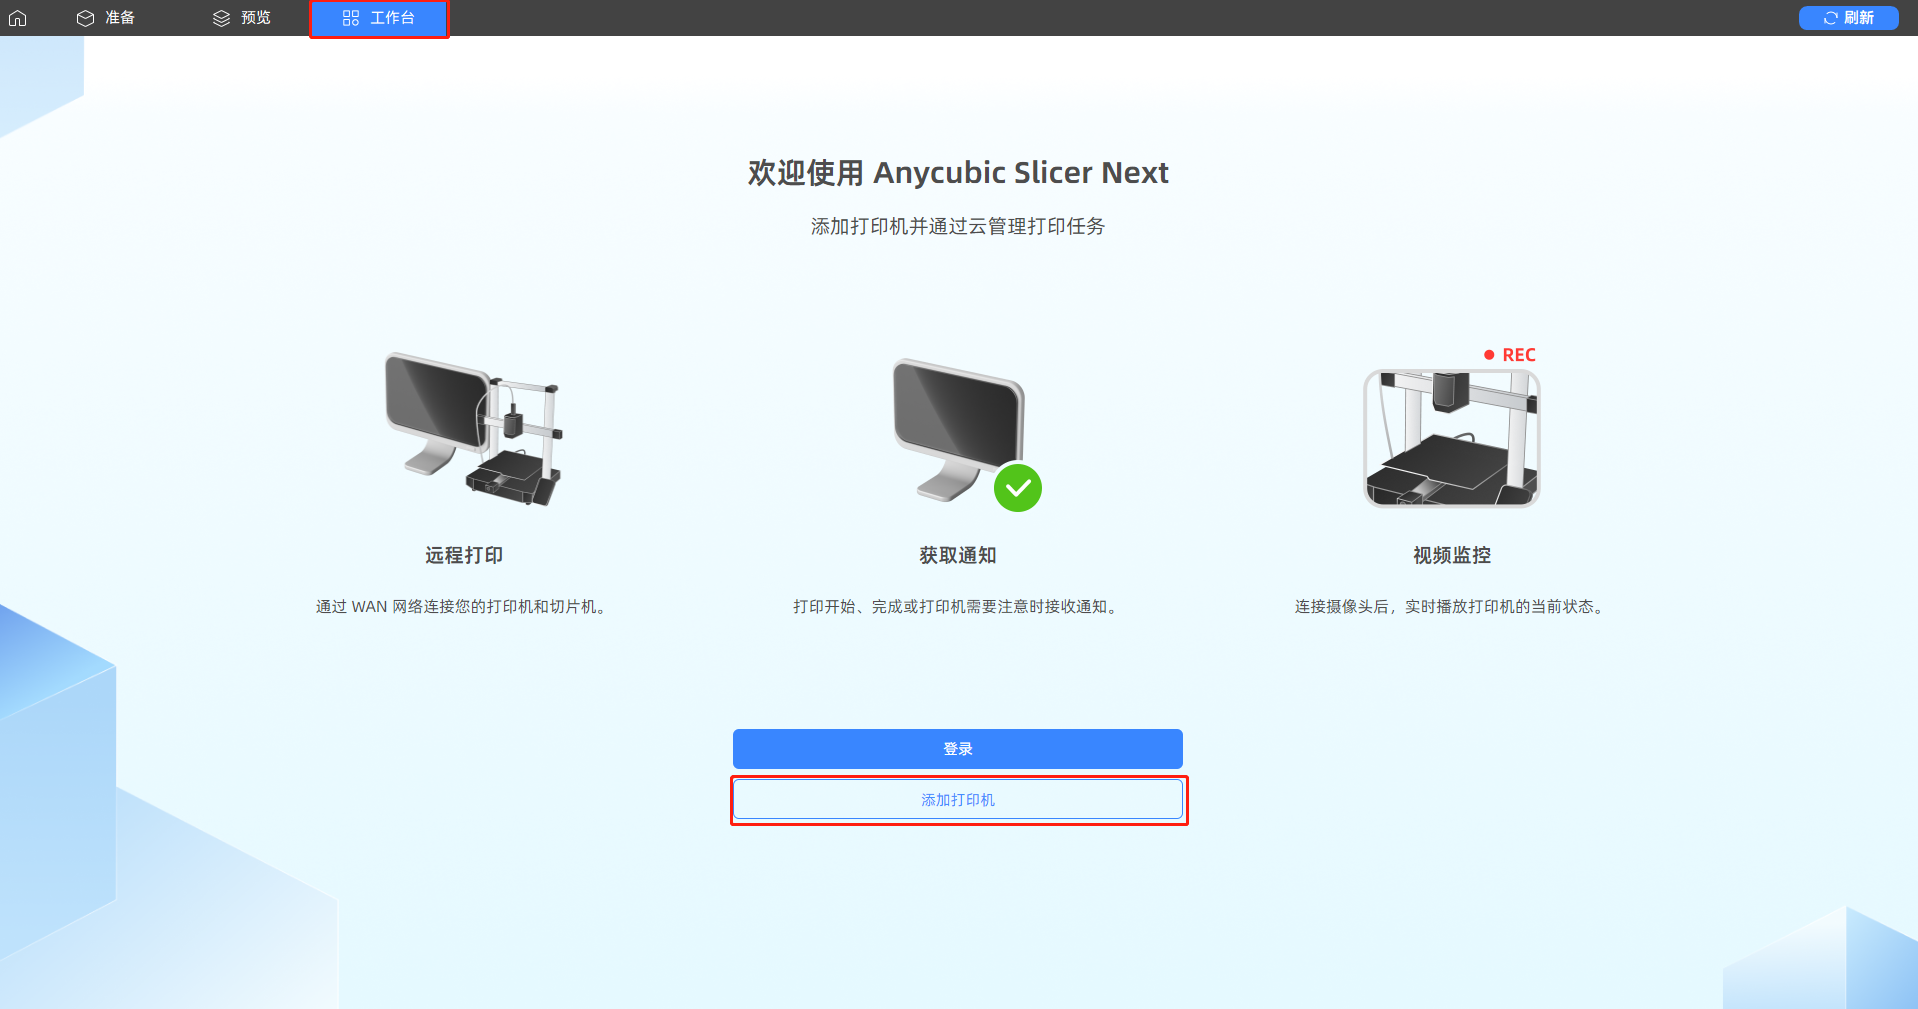Viewport: 1918px width, 1009px height.
Task: Click text 打印开始、完成或打印机需要注意时接收通知。
Action: [x=958, y=607]
